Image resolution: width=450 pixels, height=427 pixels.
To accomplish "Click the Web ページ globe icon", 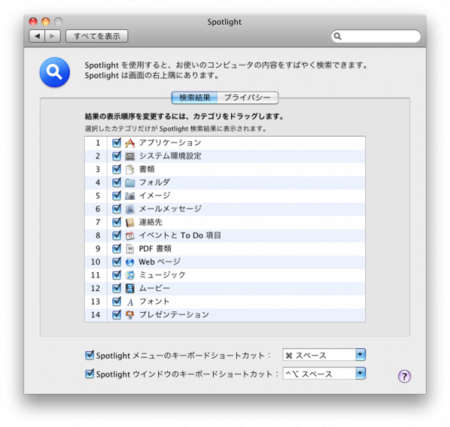I will tap(130, 262).
